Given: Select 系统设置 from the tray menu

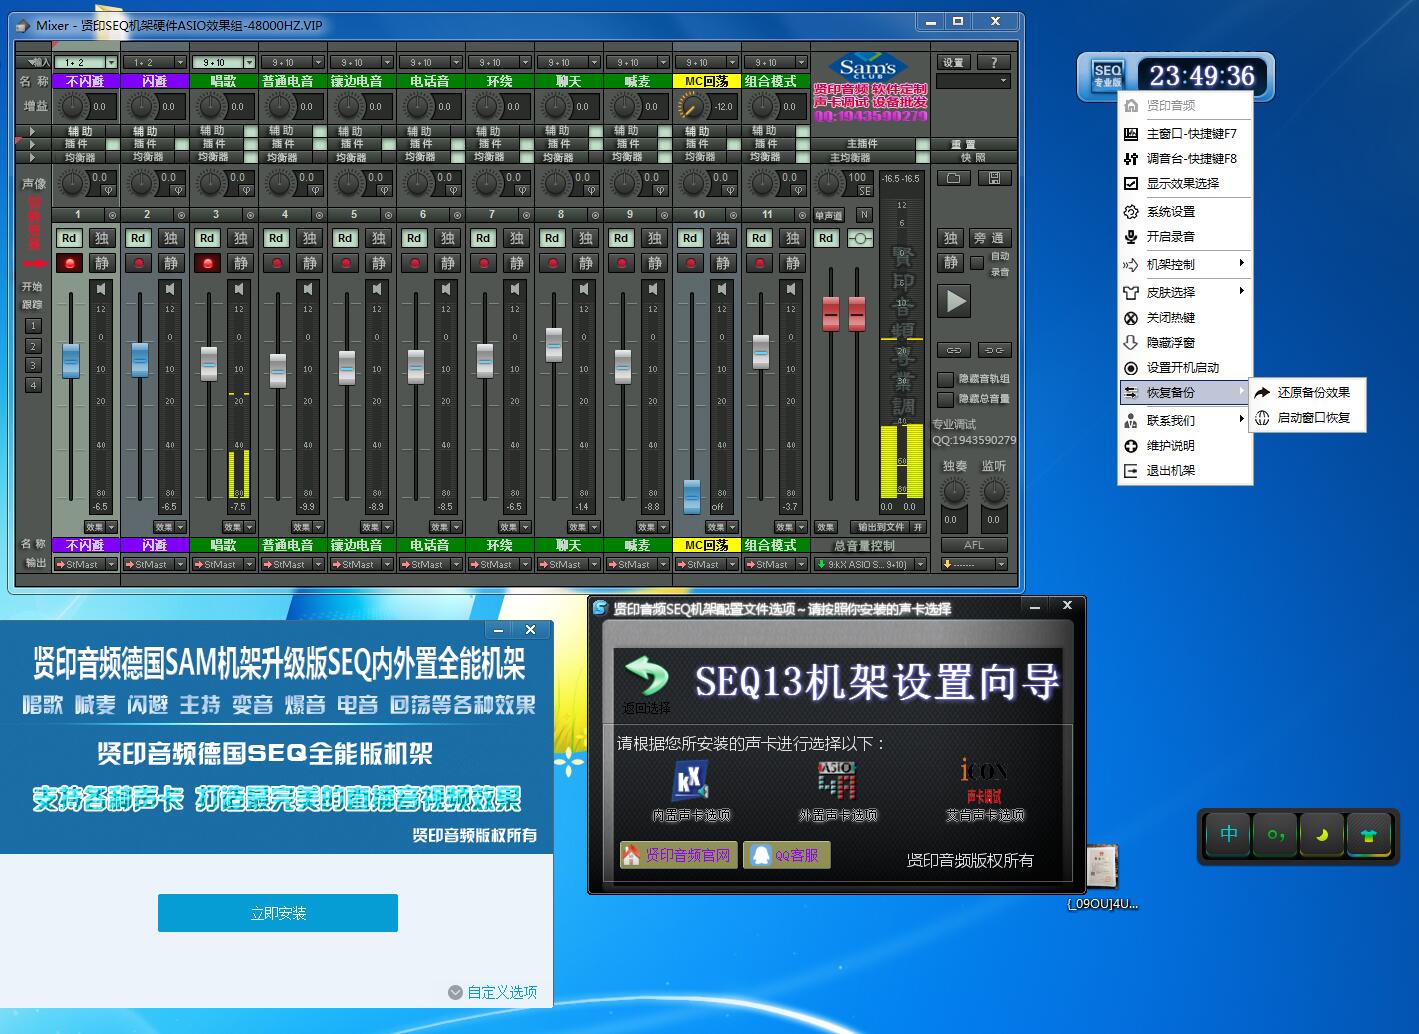Looking at the screenshot, I should [1173, 211].
